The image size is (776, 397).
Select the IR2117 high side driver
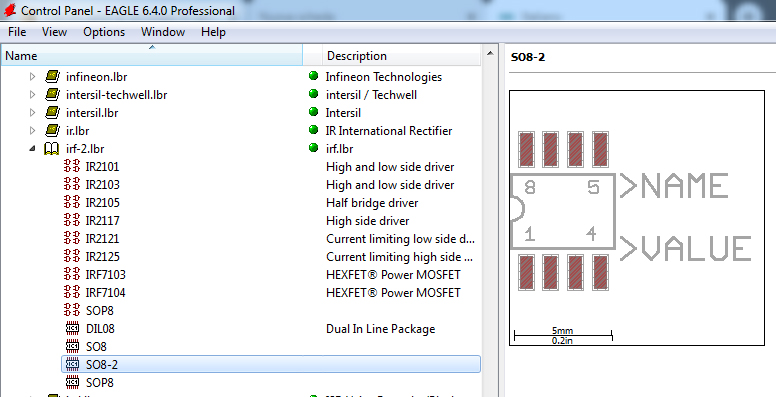click(x=270, y=221)
